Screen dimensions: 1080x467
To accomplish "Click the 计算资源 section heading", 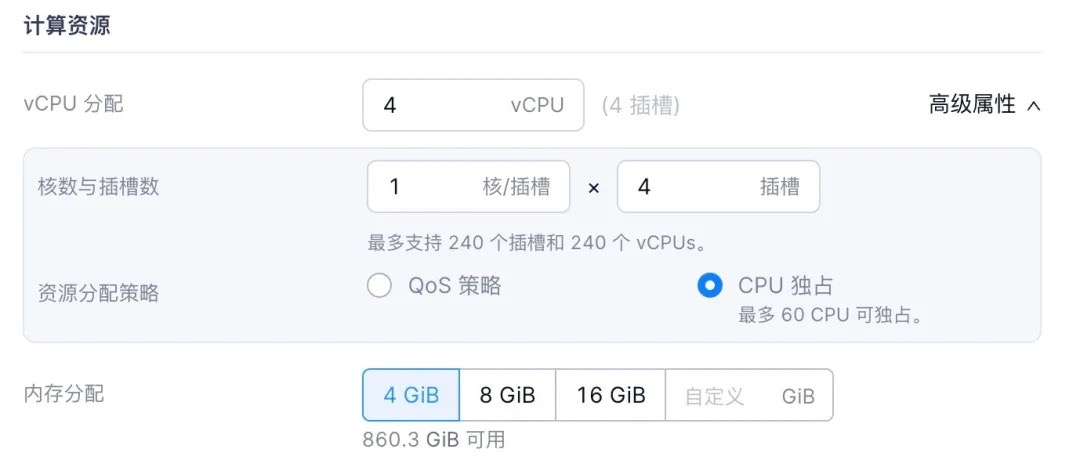I will tap(66, 27).
